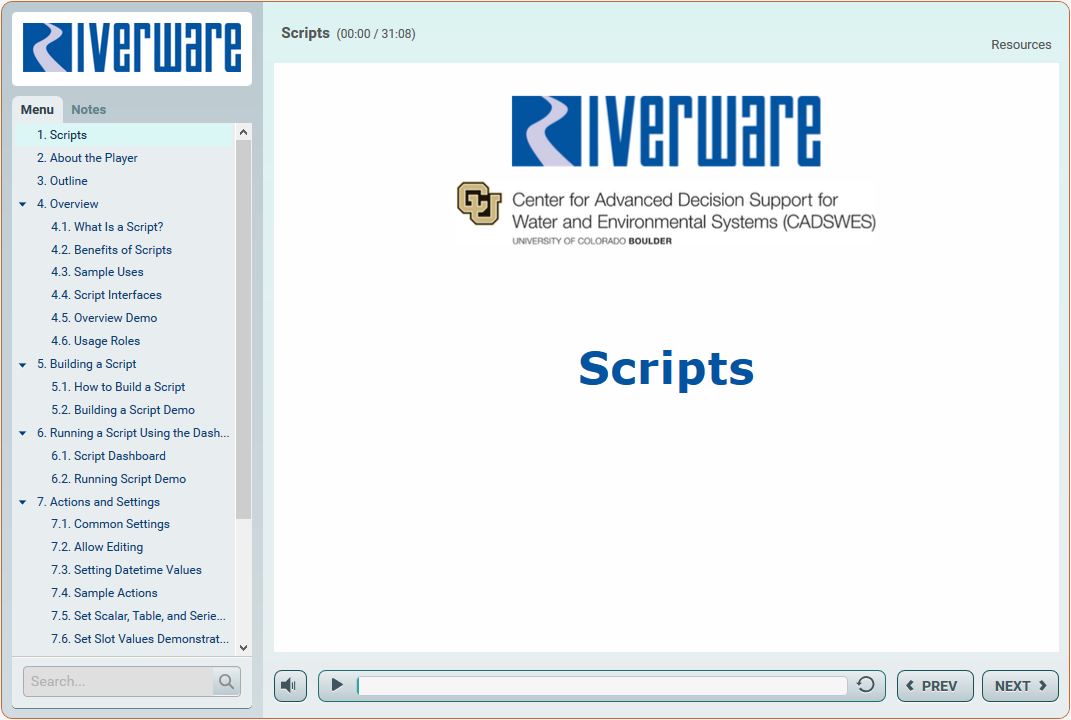Advance to the next slide with NEXT
Viewport: 1071px width, 720px height.
[1020, 686]
